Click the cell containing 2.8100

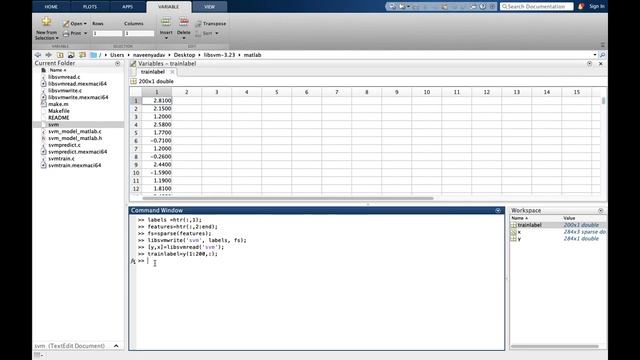point(157,100)
